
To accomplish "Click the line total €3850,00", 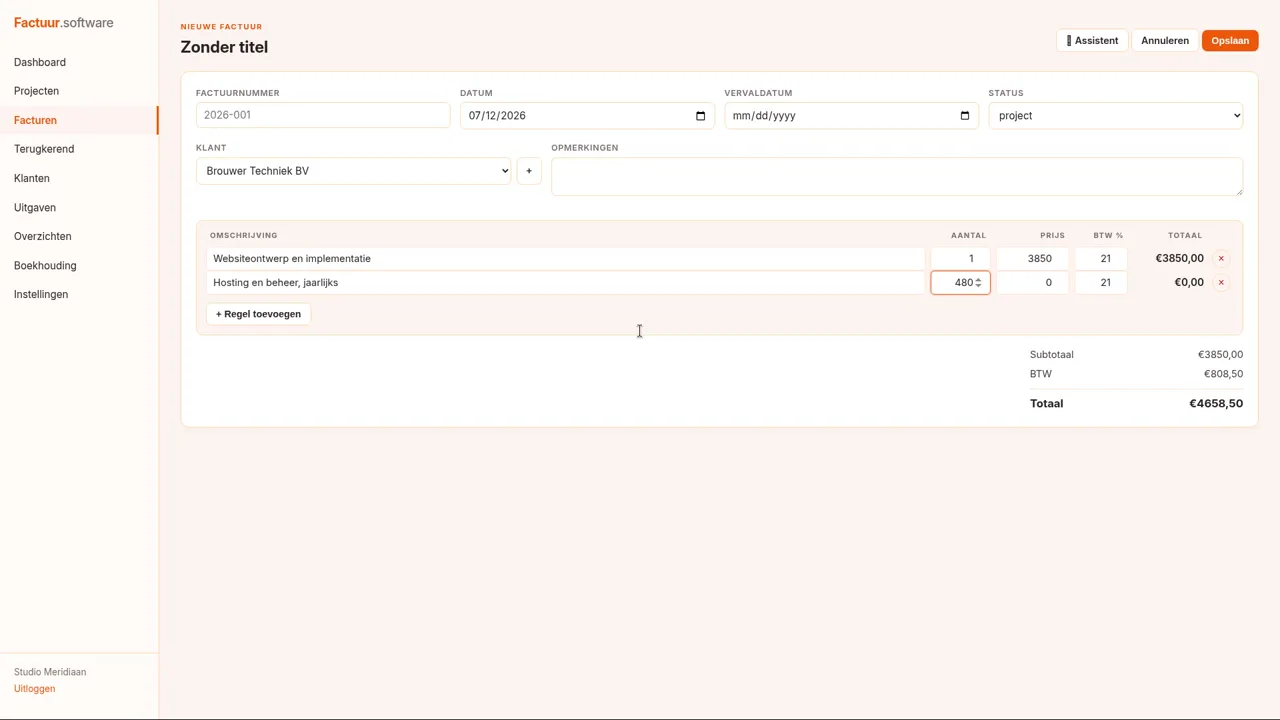I will pos(1179,258).
